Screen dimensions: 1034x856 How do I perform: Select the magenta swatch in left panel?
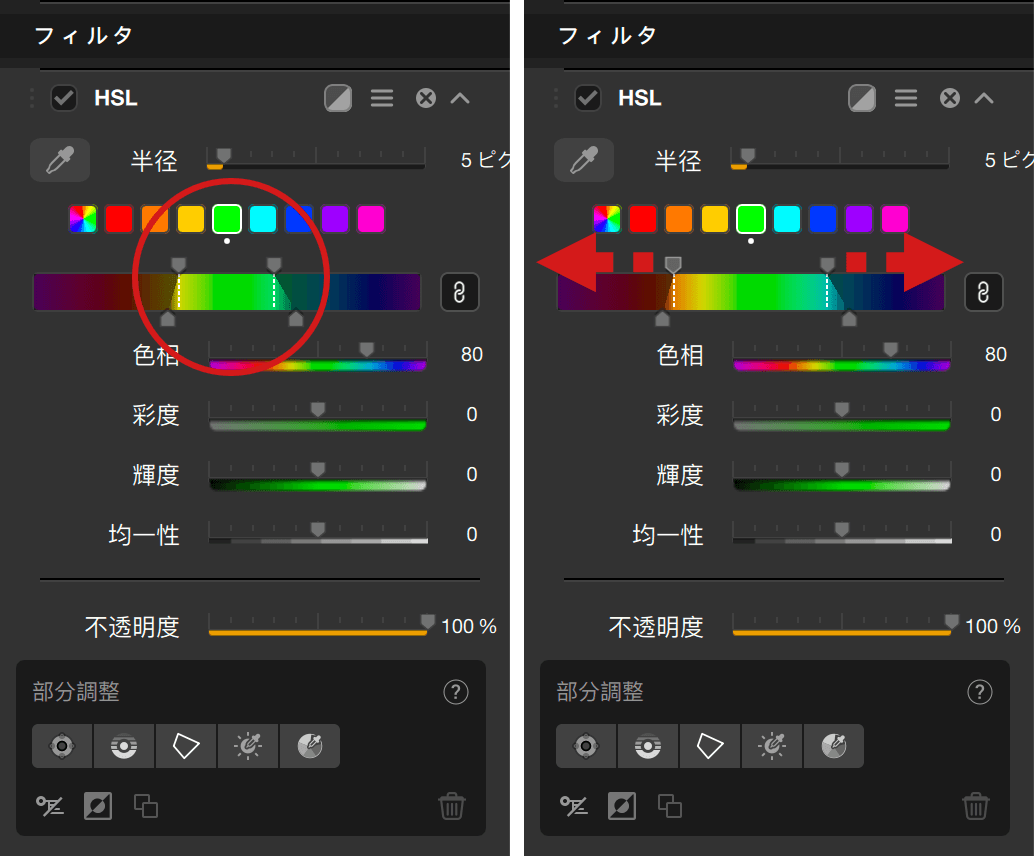(x=371, y=219)
